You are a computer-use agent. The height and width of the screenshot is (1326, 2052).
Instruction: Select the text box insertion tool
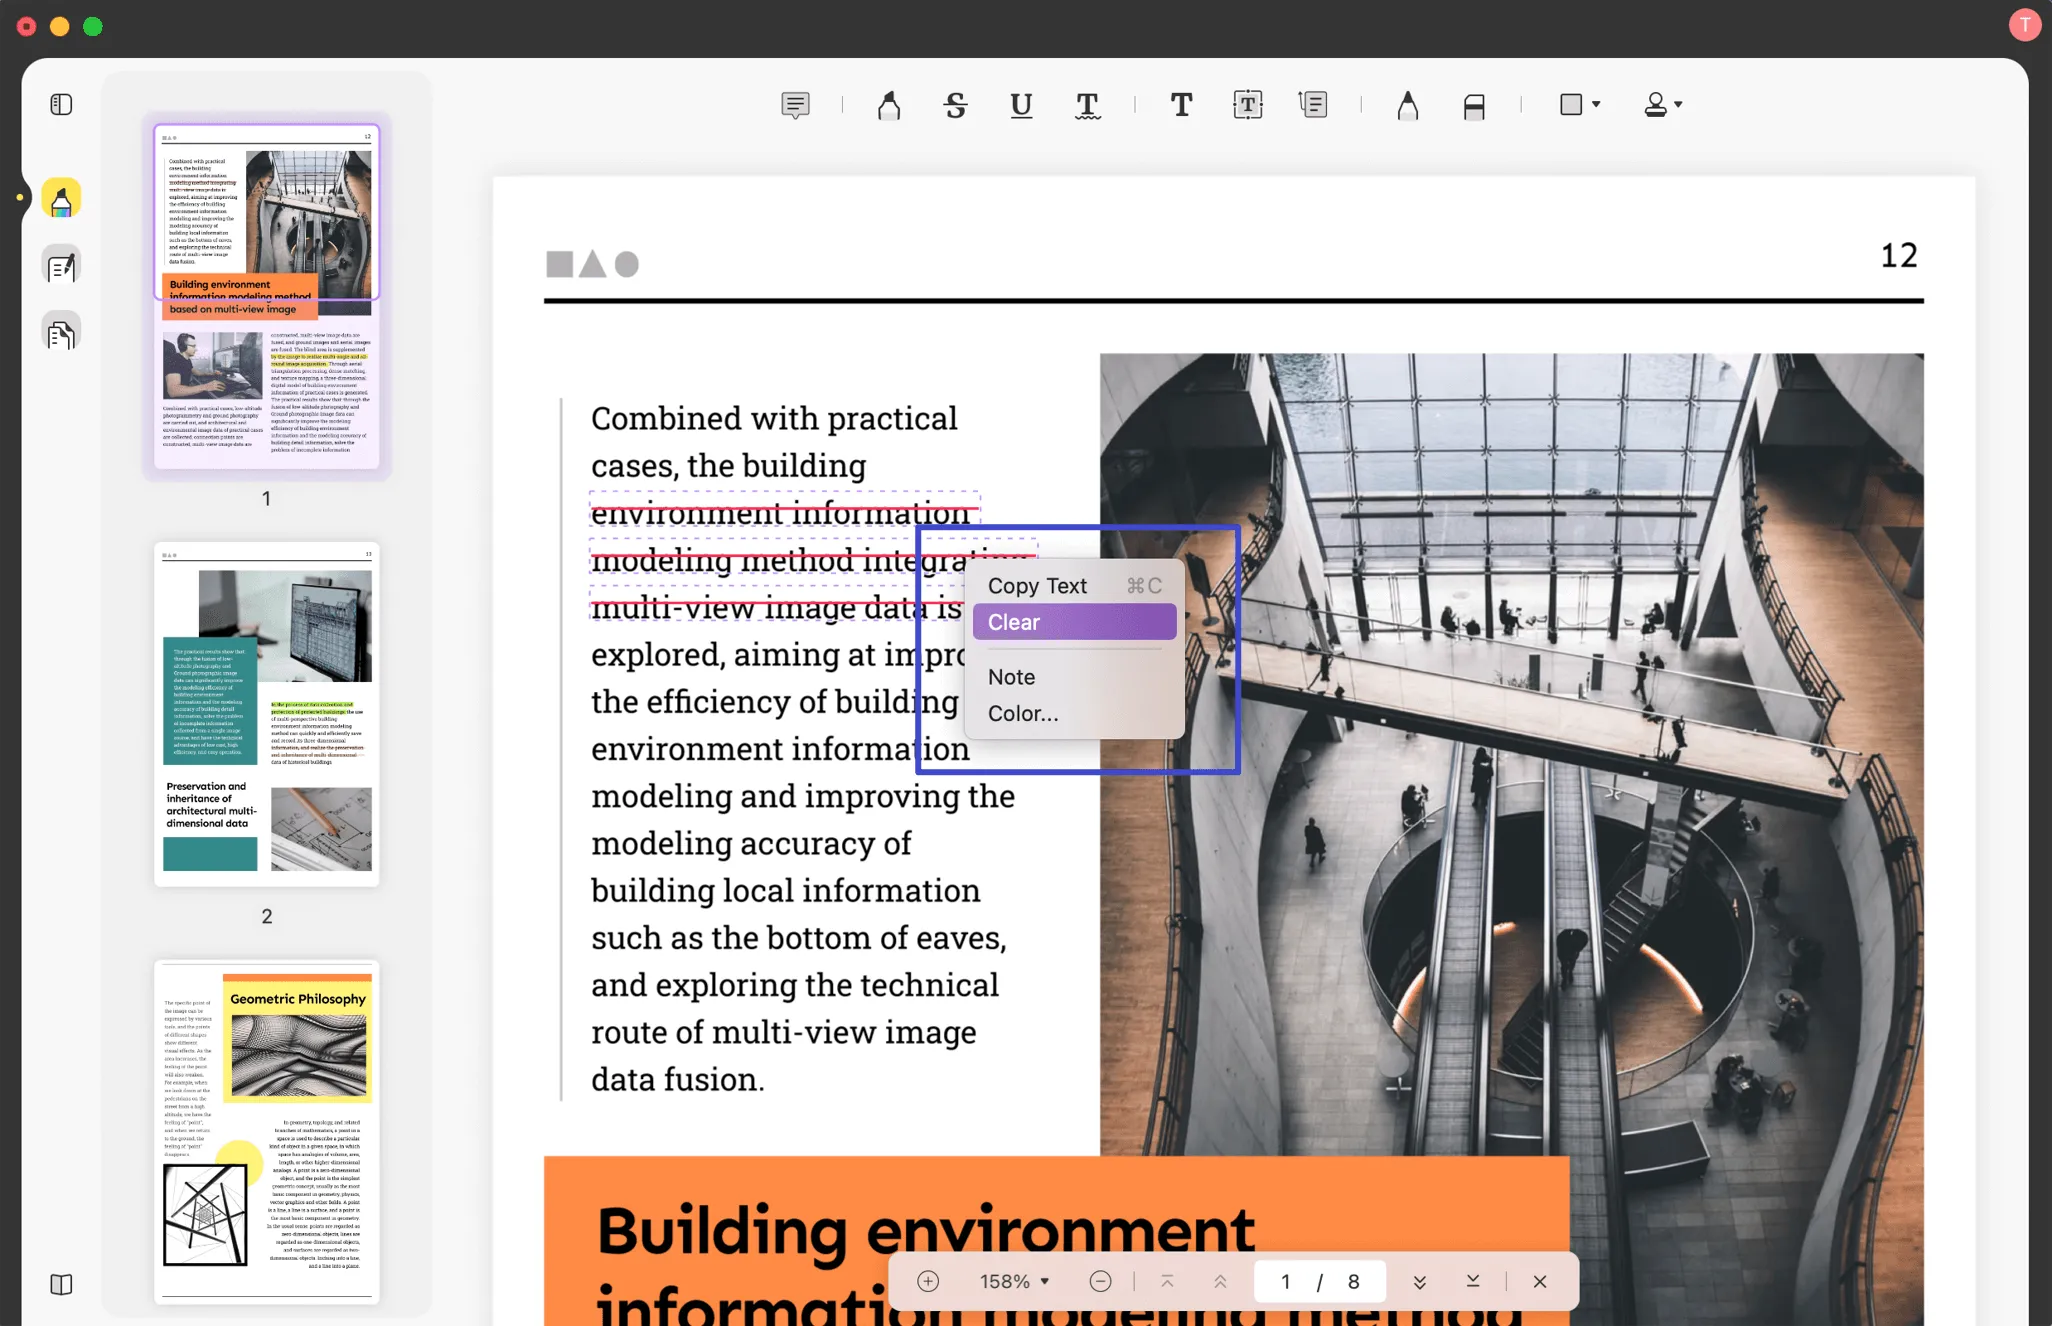1246,105
